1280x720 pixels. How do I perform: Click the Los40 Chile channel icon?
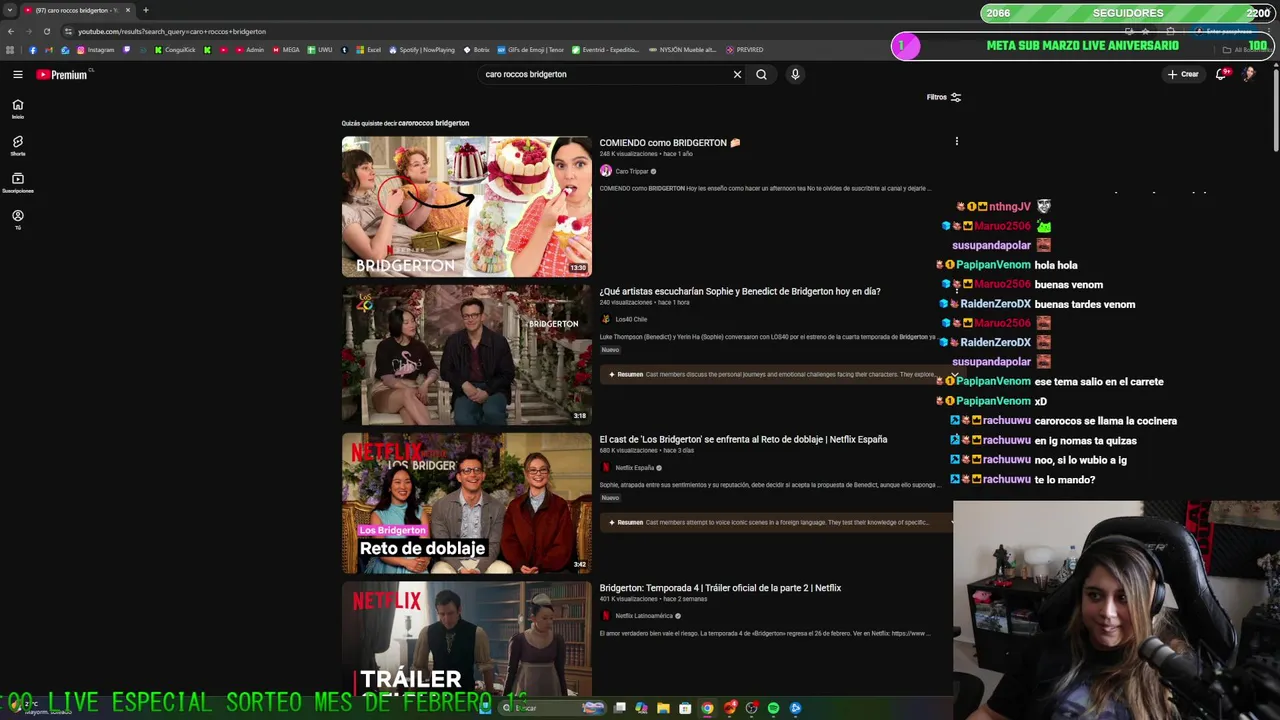[x=605, y=319]
